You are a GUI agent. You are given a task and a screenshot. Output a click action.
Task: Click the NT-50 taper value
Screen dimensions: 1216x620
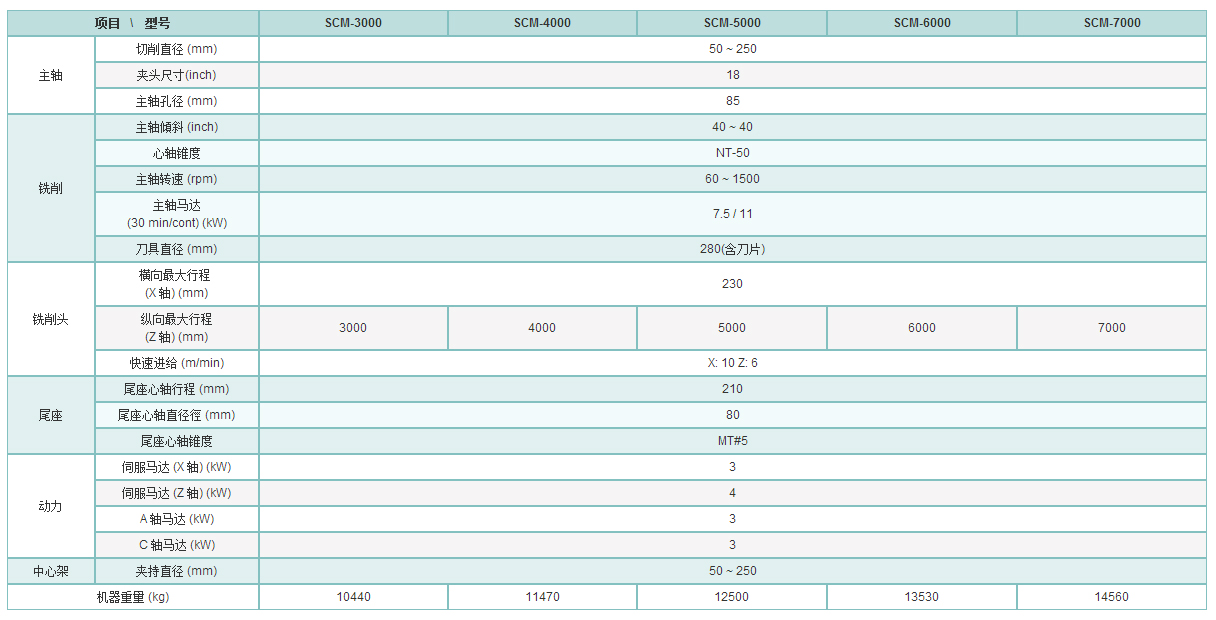(732, 153)
